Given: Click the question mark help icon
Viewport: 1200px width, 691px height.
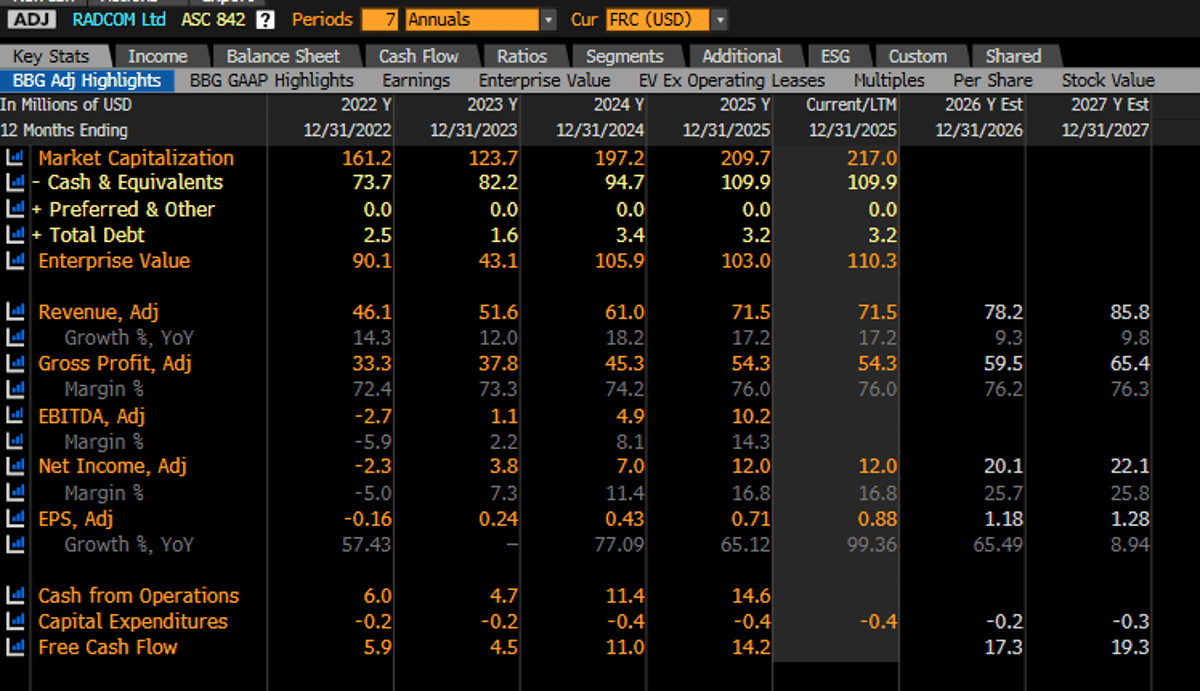Looking at the screenshot, I should pyautogui.click(x=265, y=20).
